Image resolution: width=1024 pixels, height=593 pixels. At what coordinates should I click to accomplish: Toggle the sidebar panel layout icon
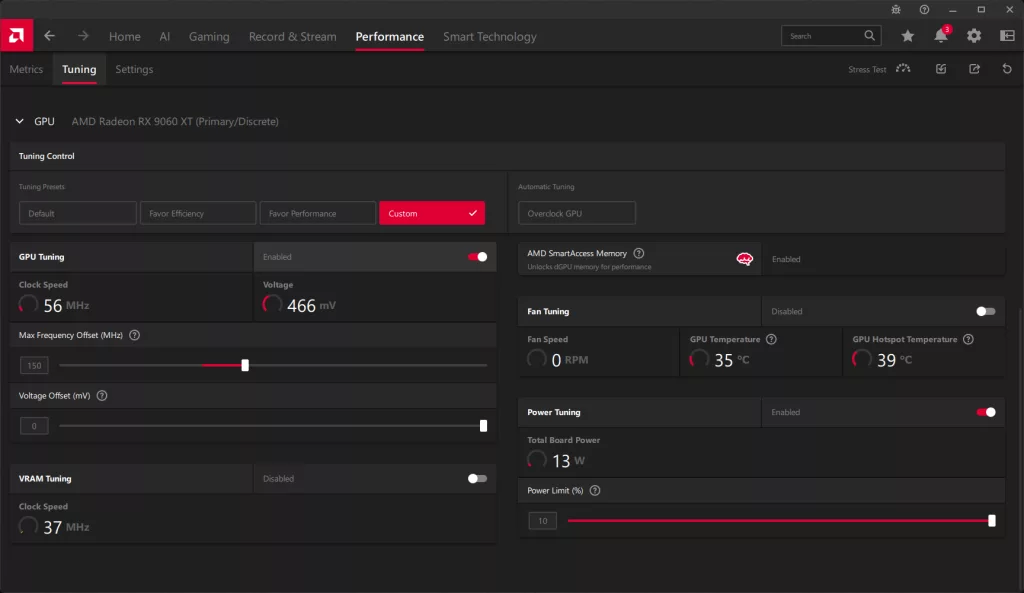pos(1007,37)
